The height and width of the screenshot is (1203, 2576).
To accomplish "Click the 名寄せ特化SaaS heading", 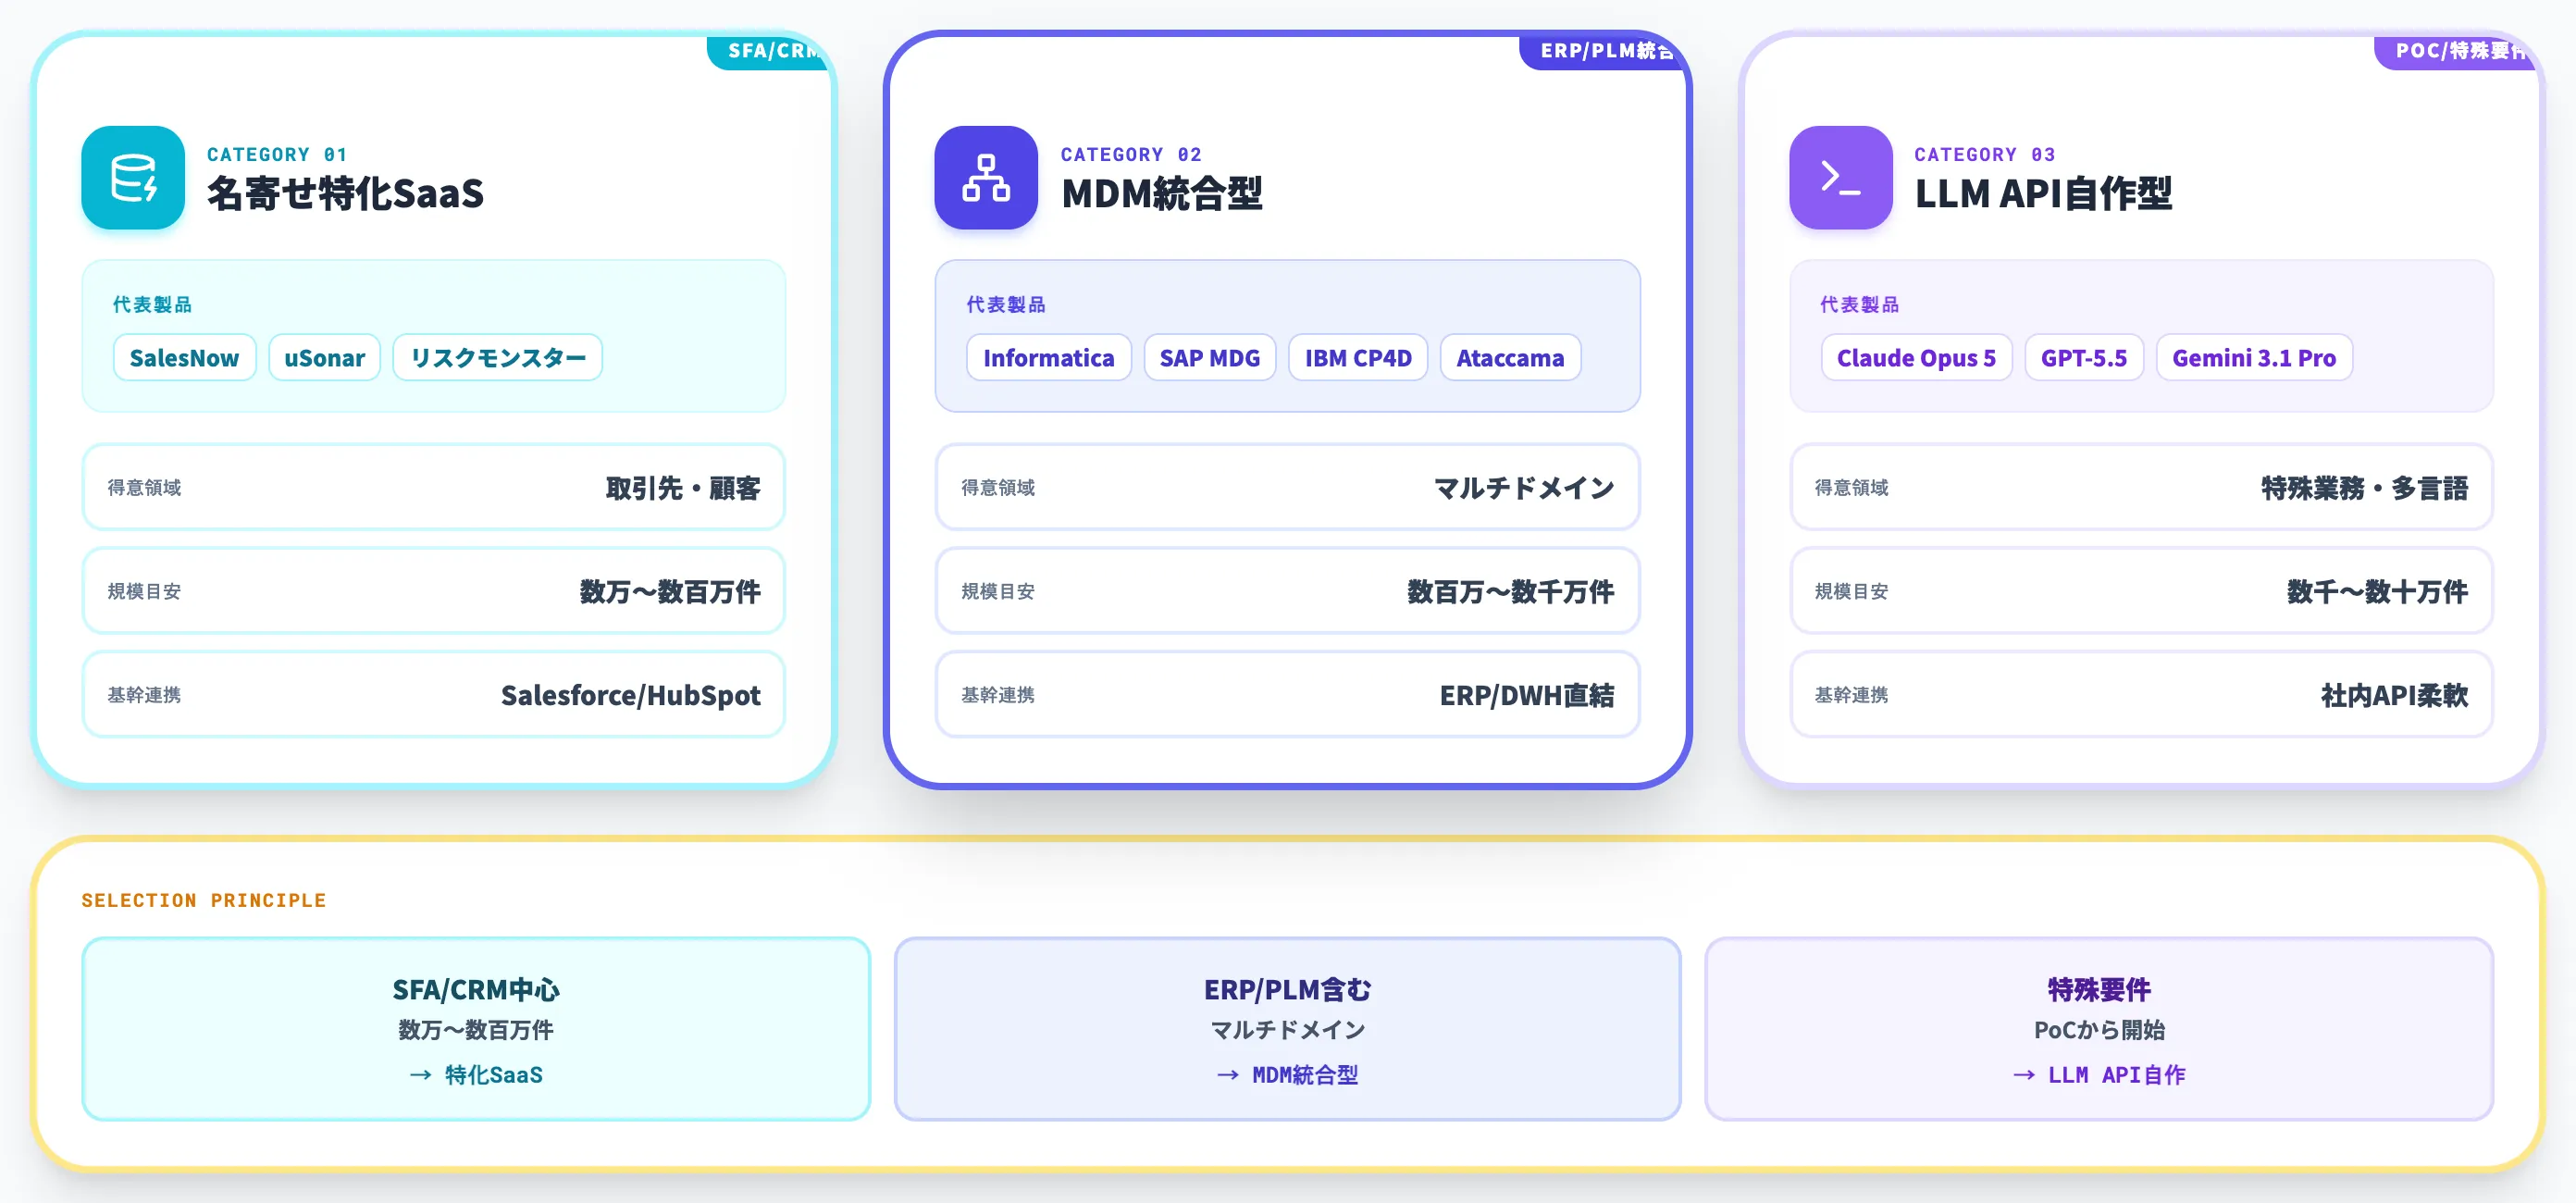I will click(x=345, y=194).
